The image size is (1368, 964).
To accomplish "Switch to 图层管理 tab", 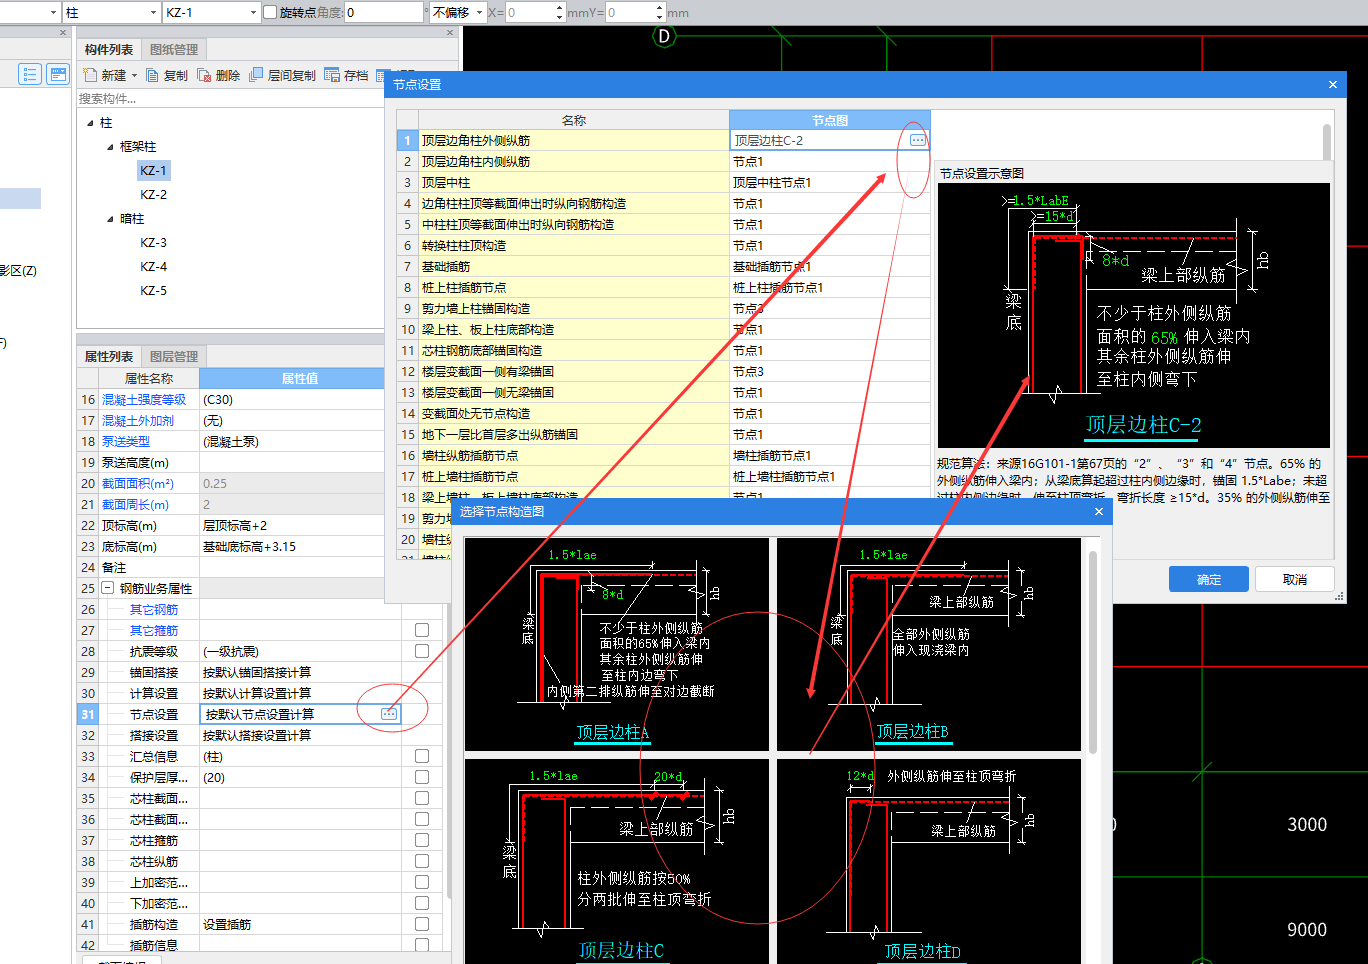I will tap(174, 356).
